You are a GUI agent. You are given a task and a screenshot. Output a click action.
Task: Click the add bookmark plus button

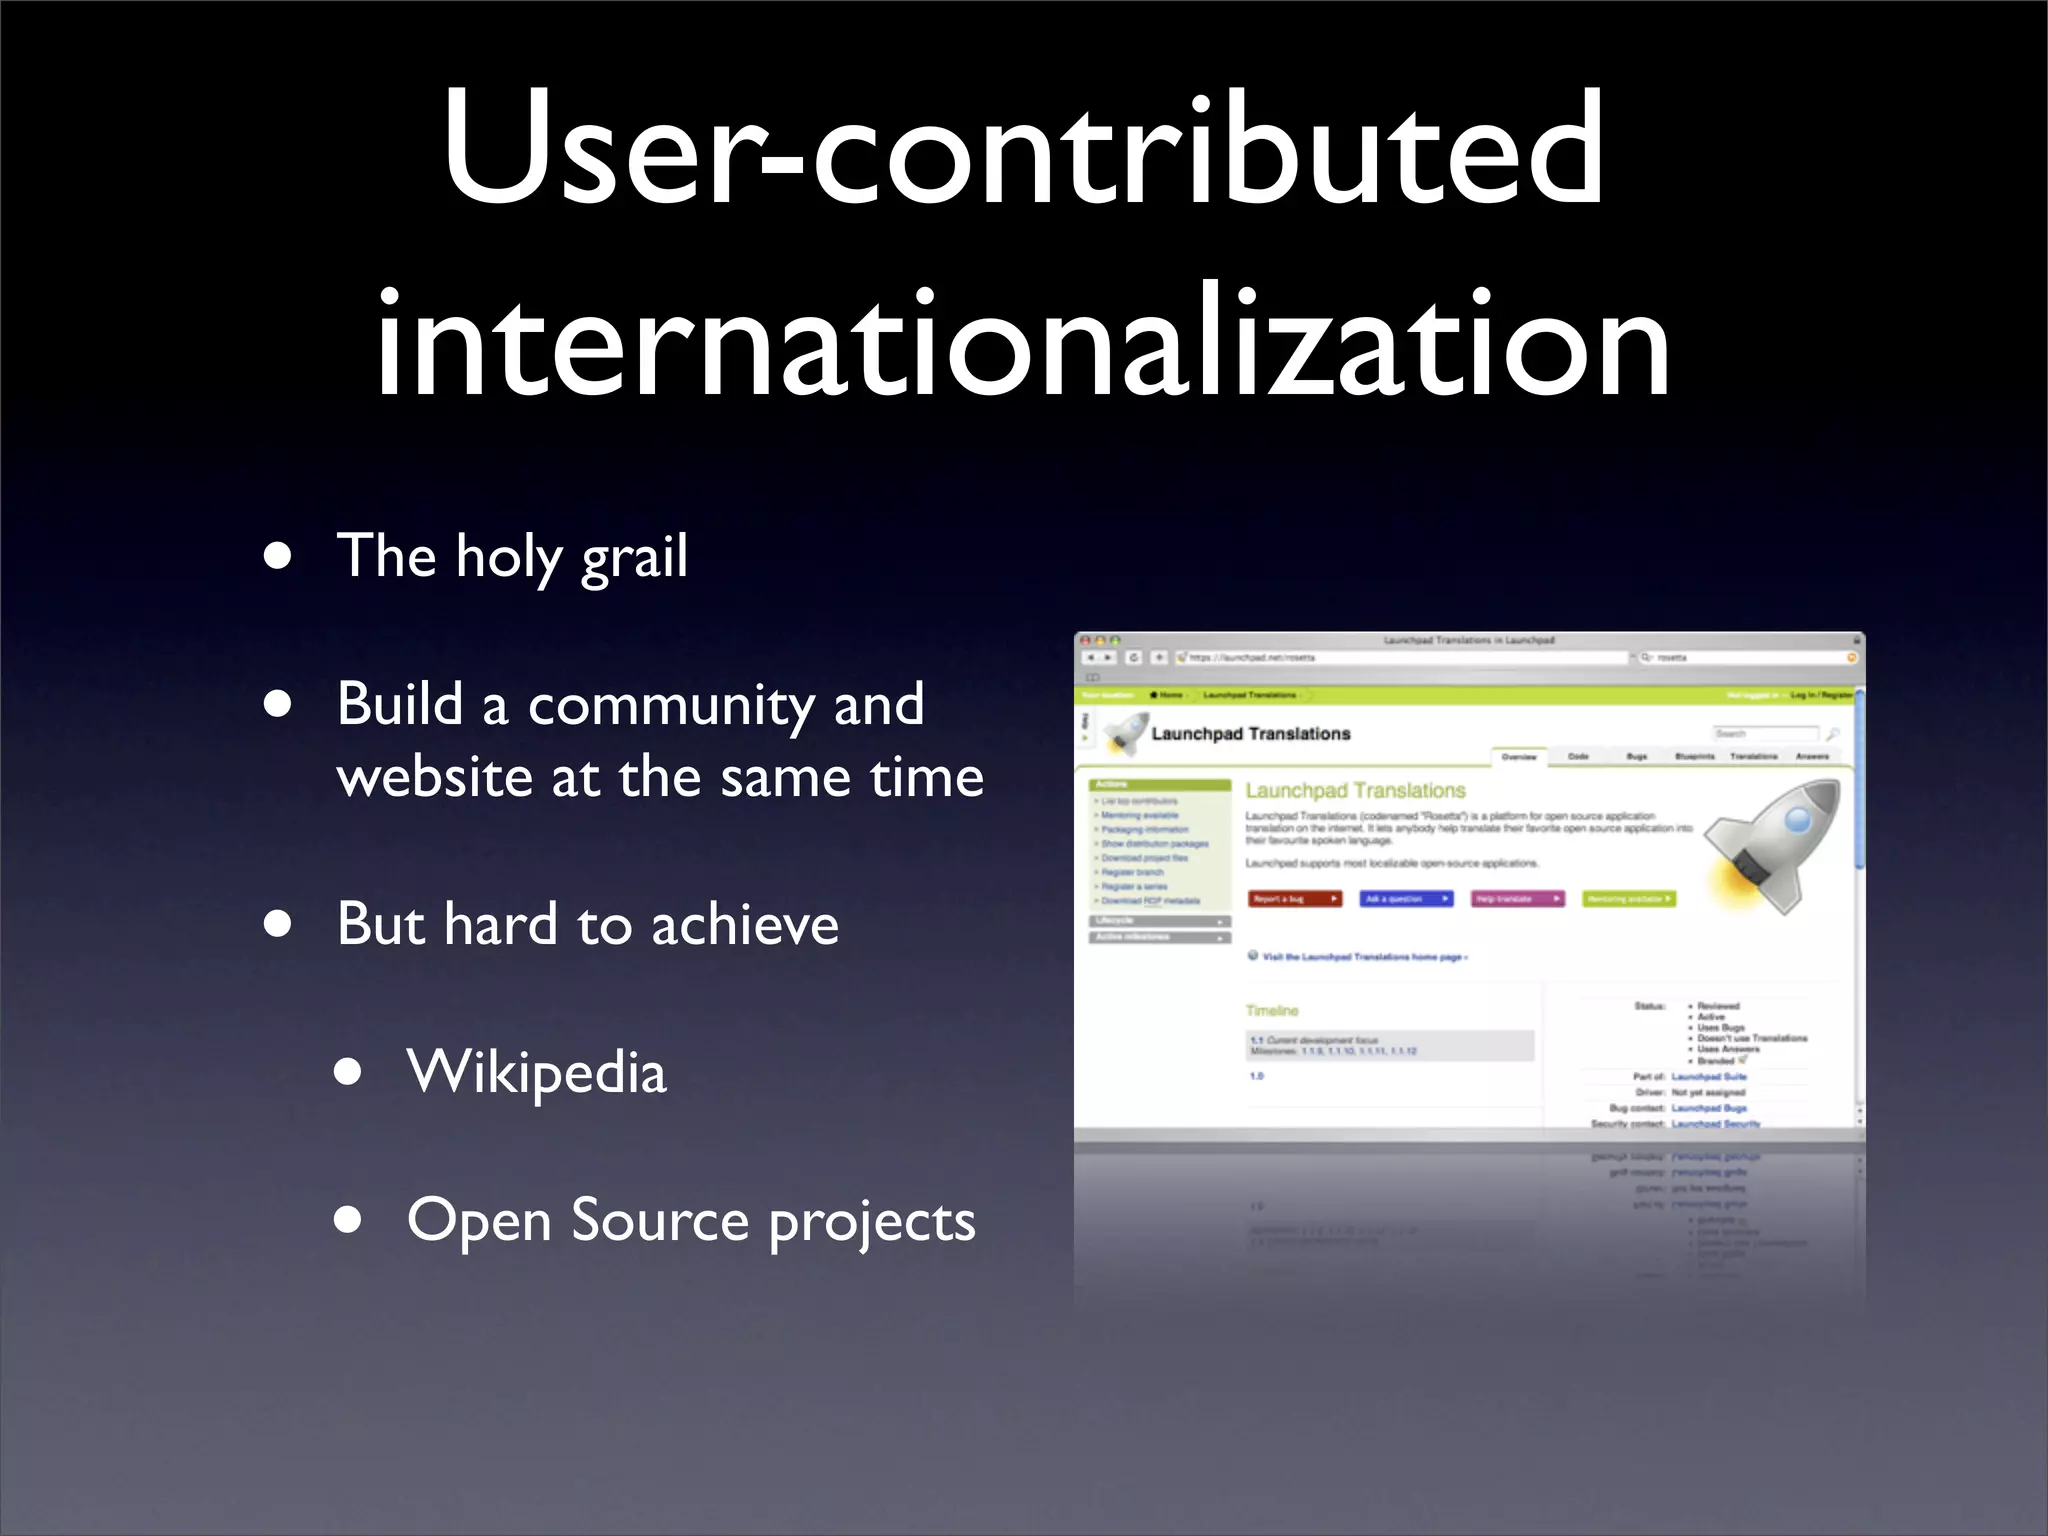tap(1159, 657)
